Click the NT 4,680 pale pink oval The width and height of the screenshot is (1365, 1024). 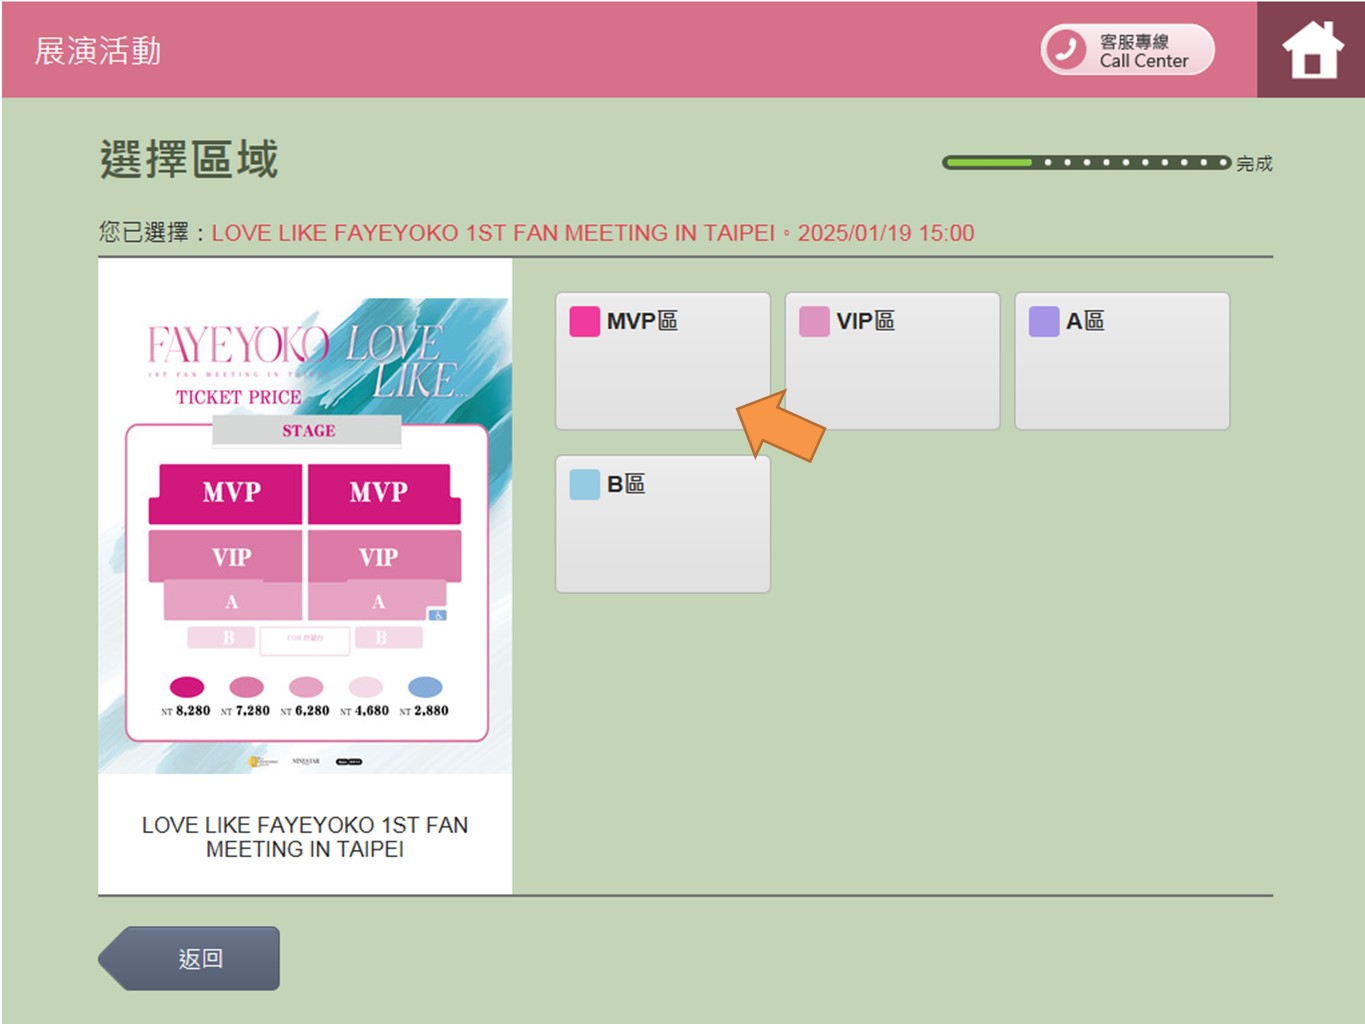pos(366,687)
